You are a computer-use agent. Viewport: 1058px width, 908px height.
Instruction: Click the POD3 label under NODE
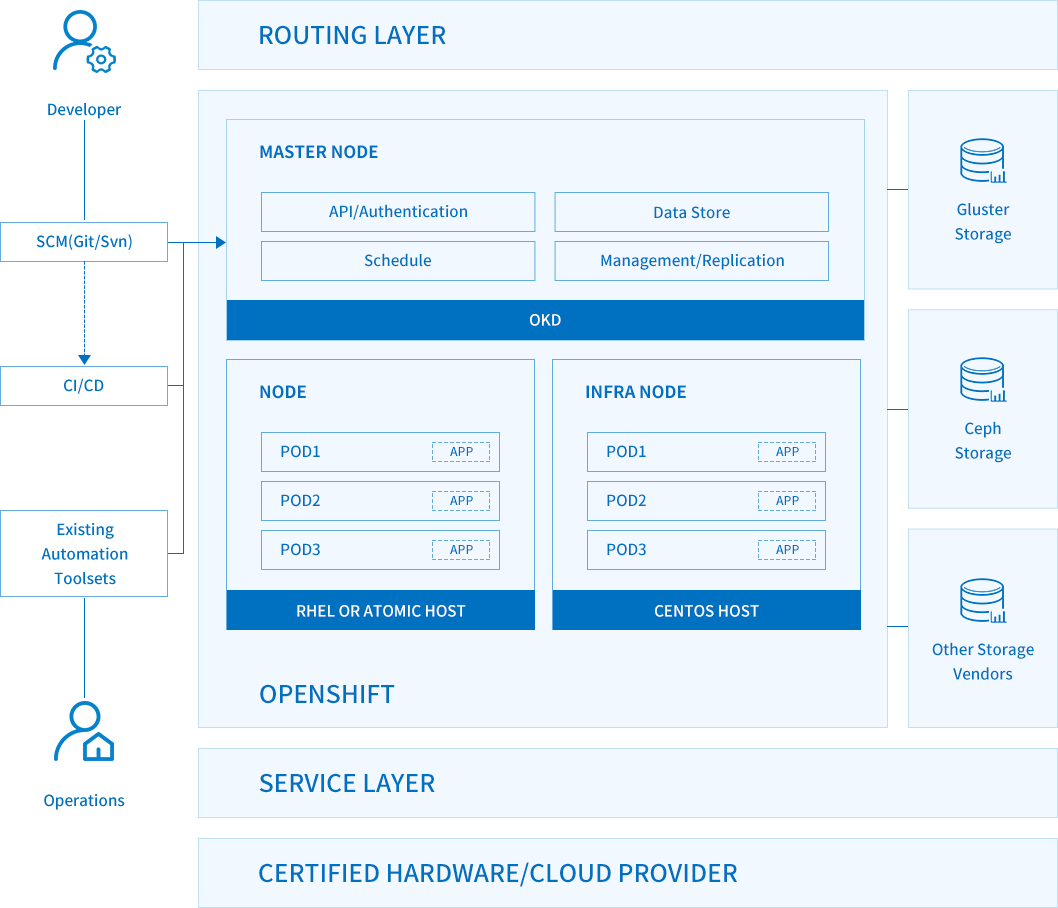[x=300, y=550]
